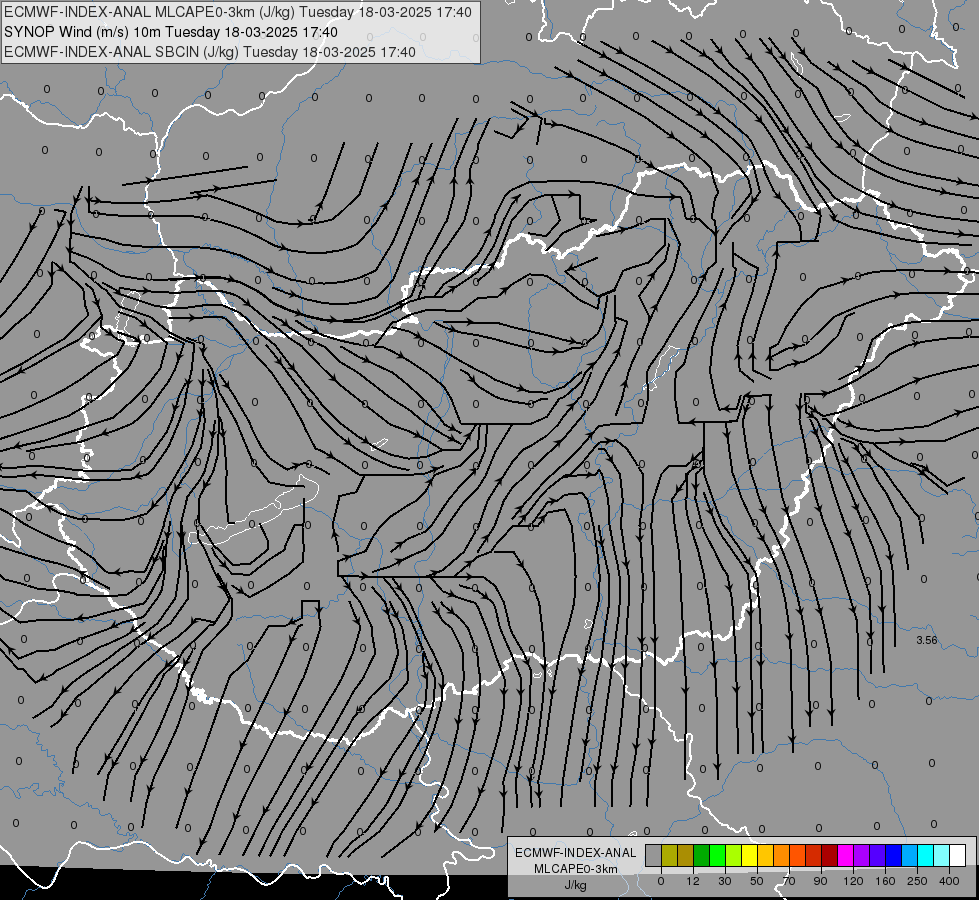Click the MLCAPE0-3km title line at top
This screenshot has height=900, width=979.
coord(238,12)
